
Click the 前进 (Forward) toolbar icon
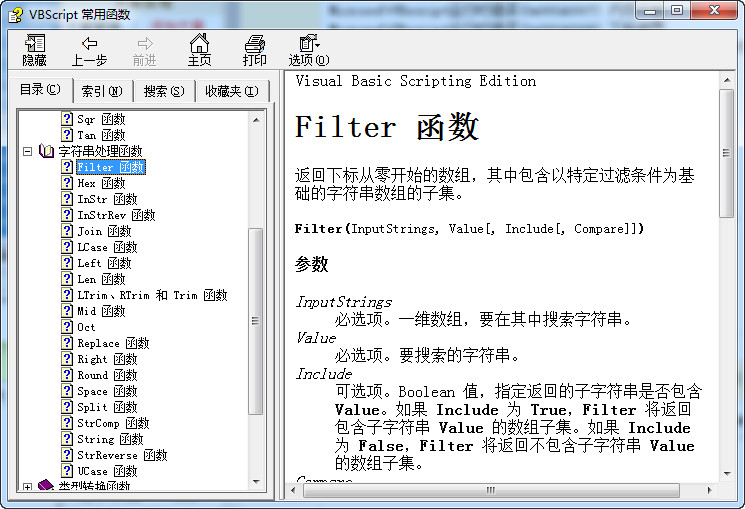[x=144, y=50]
